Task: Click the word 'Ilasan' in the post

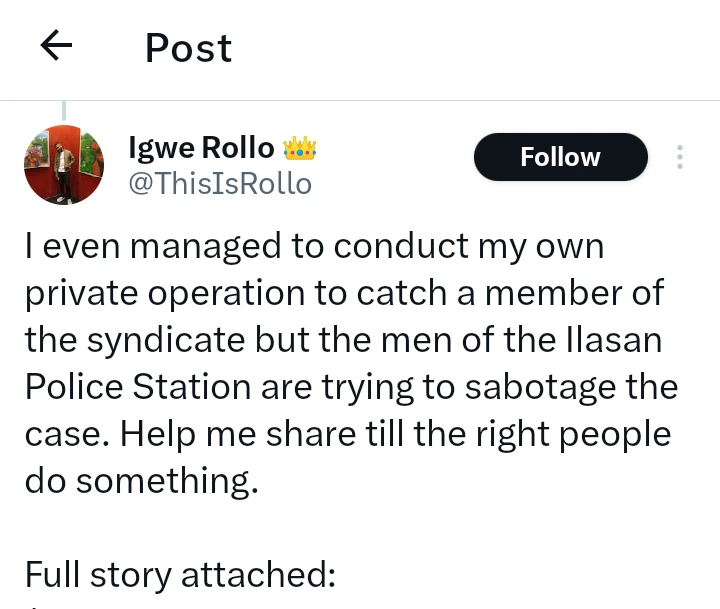Action: coord(614,340)
